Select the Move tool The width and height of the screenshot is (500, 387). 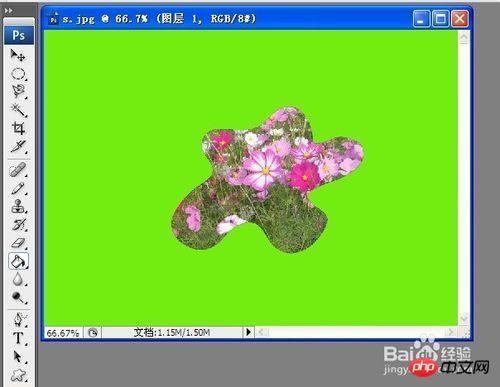click(18, 55)
